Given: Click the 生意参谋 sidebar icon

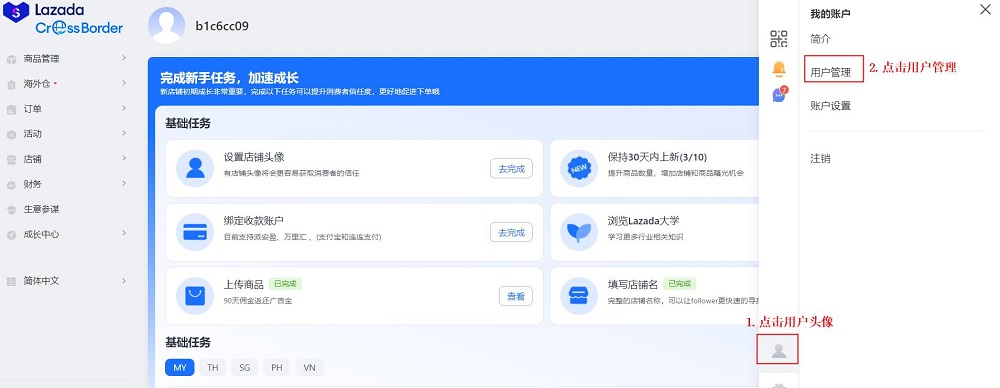Looking at the screenshot, I should pyautogui.click(x=11, y=210).
